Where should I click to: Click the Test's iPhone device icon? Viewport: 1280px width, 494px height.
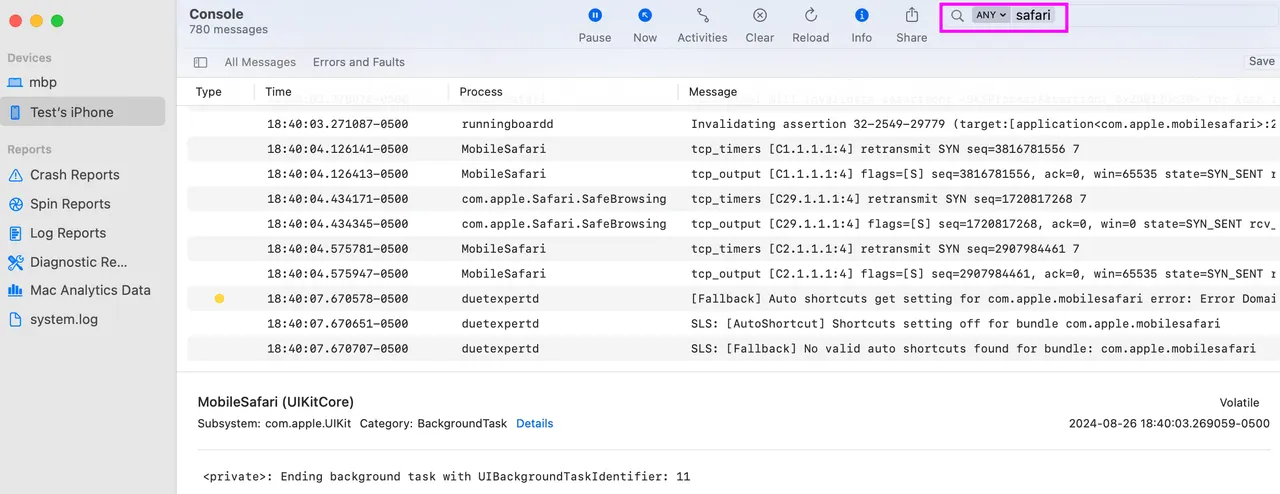(x=15, y=112)
